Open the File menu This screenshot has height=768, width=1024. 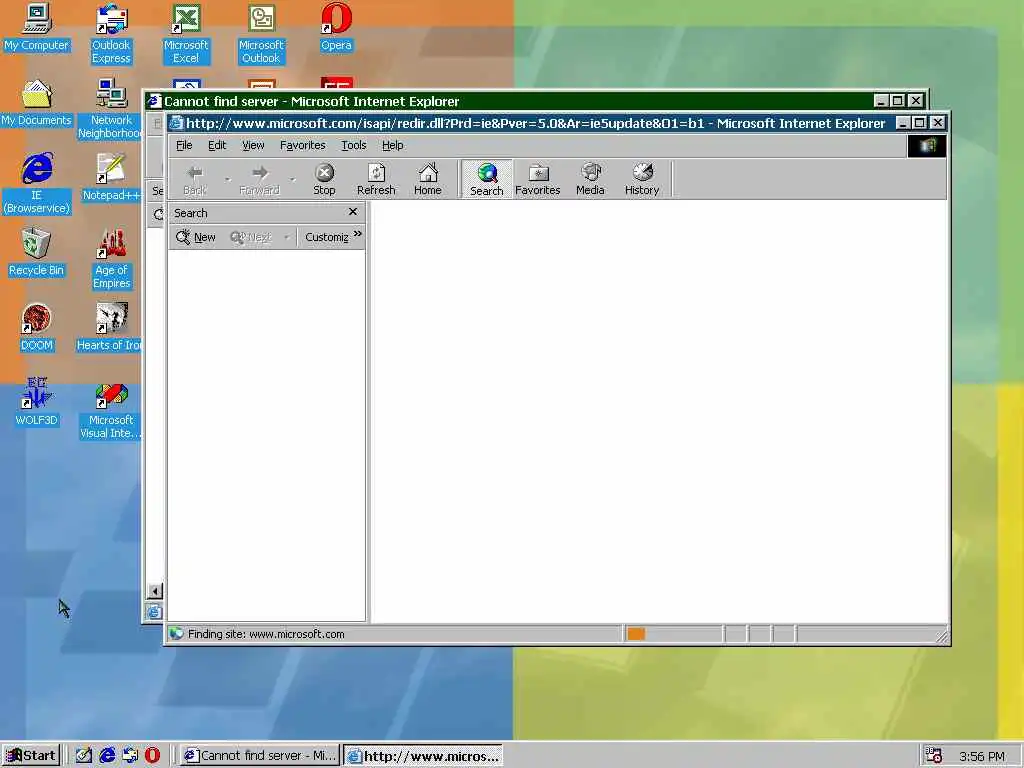pos(184,145)
